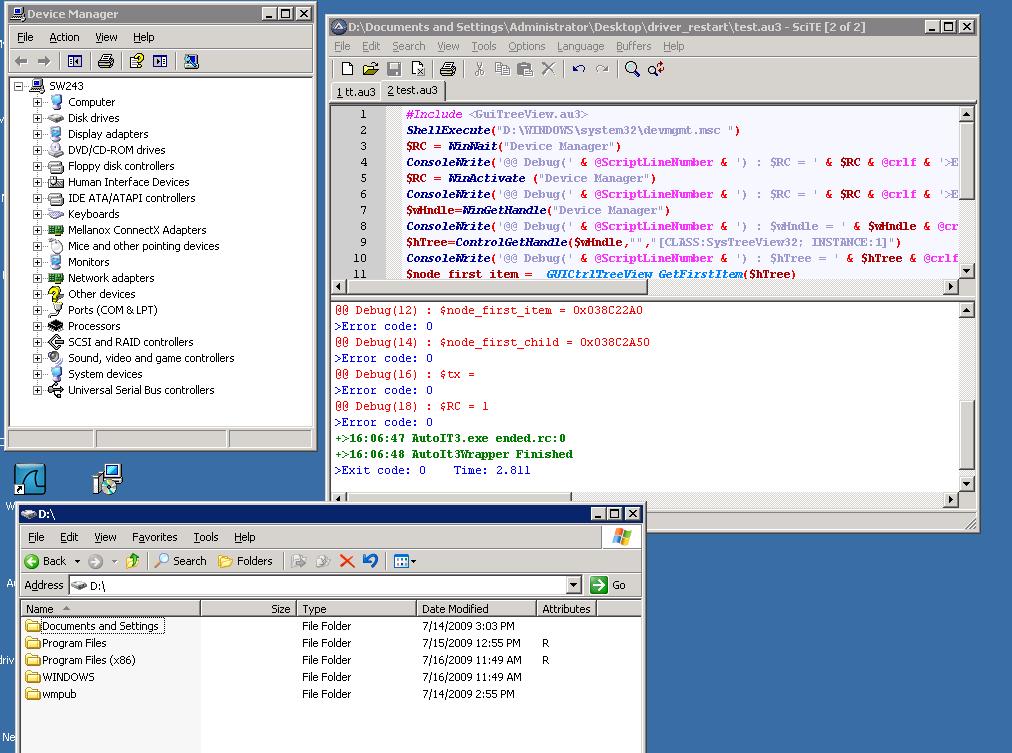
Task: Expand the Disk drives node
Action: click(x=37, y=118)
